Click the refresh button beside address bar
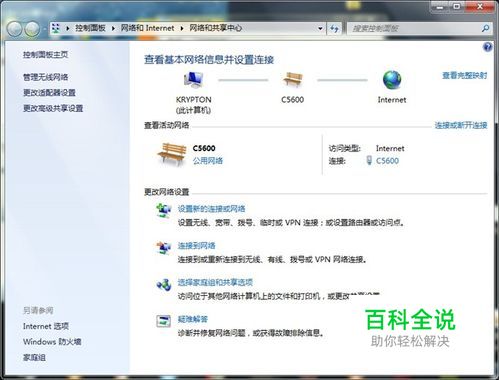Screen dimensions: 499x380 (x=334, y=29)
